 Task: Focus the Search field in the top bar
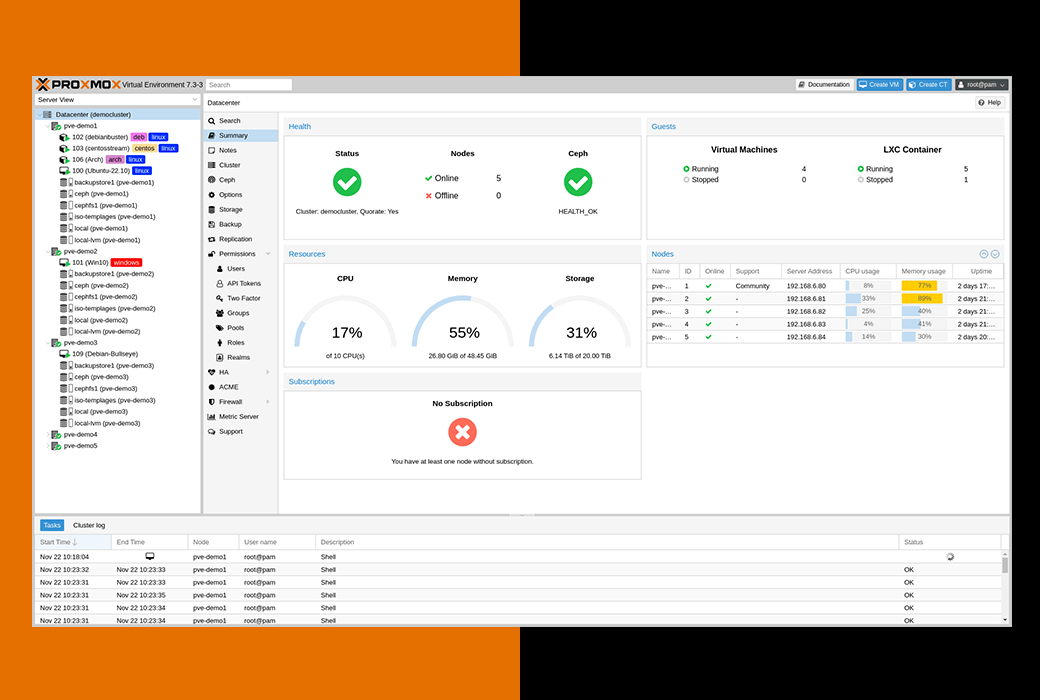(x=249, y=85)
